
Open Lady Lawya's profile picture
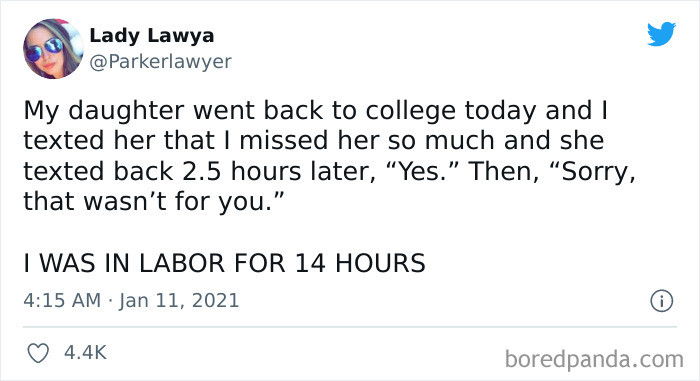pyautogui.click(x=53, y=49)
